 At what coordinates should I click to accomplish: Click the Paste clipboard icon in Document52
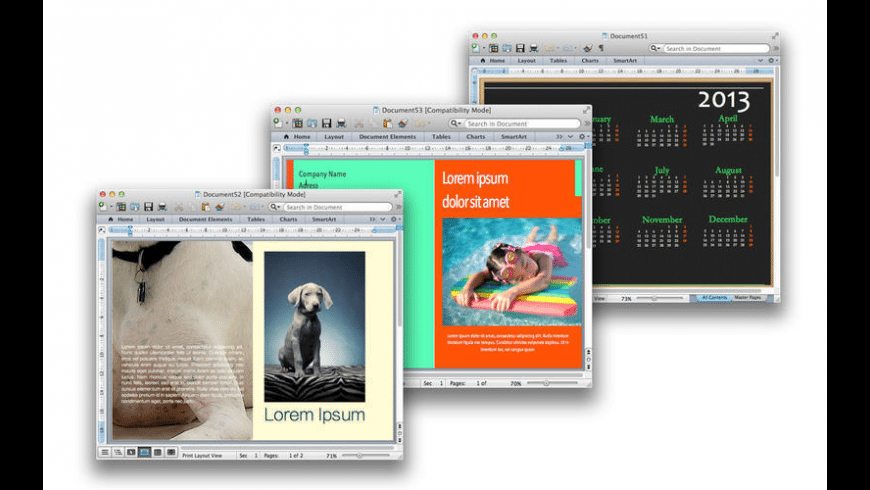pyautogui.click(x=206, y=206)
